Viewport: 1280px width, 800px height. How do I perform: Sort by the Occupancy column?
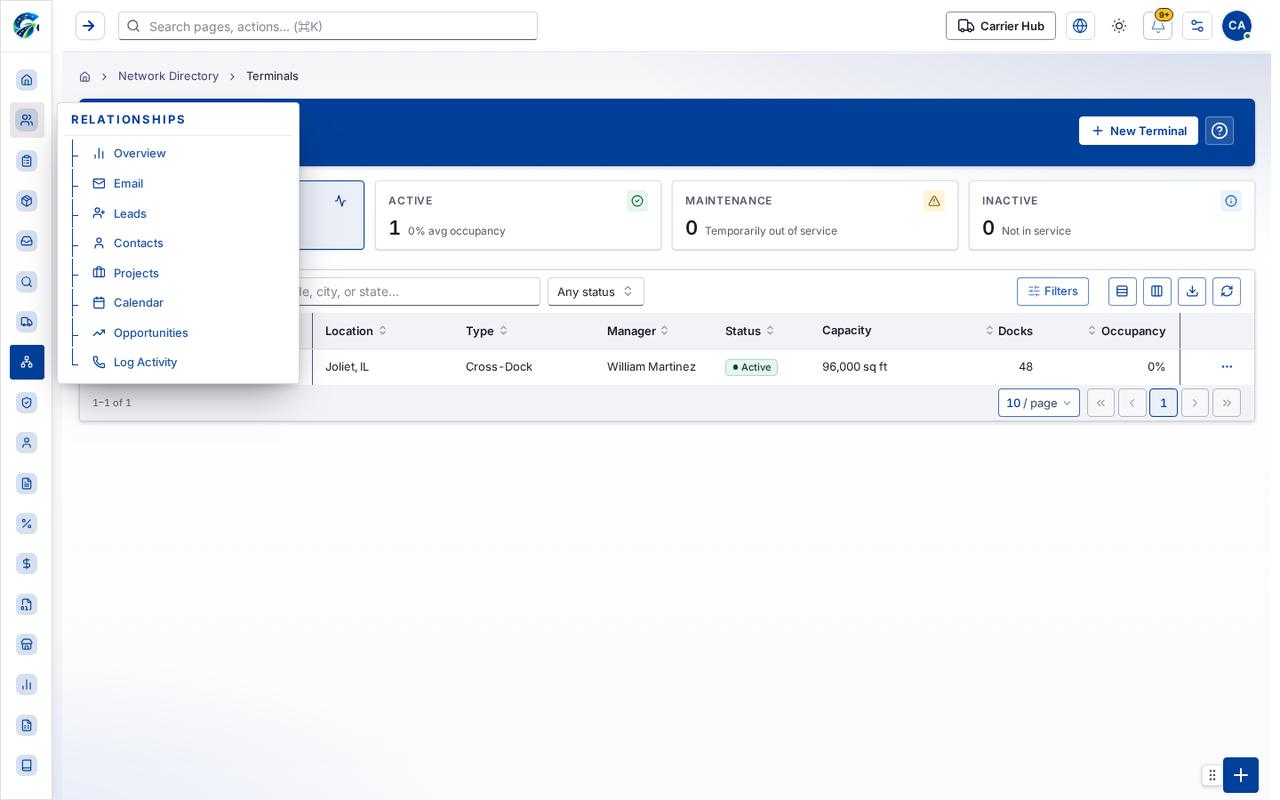pyautogui.click(x=1126, y=331)
